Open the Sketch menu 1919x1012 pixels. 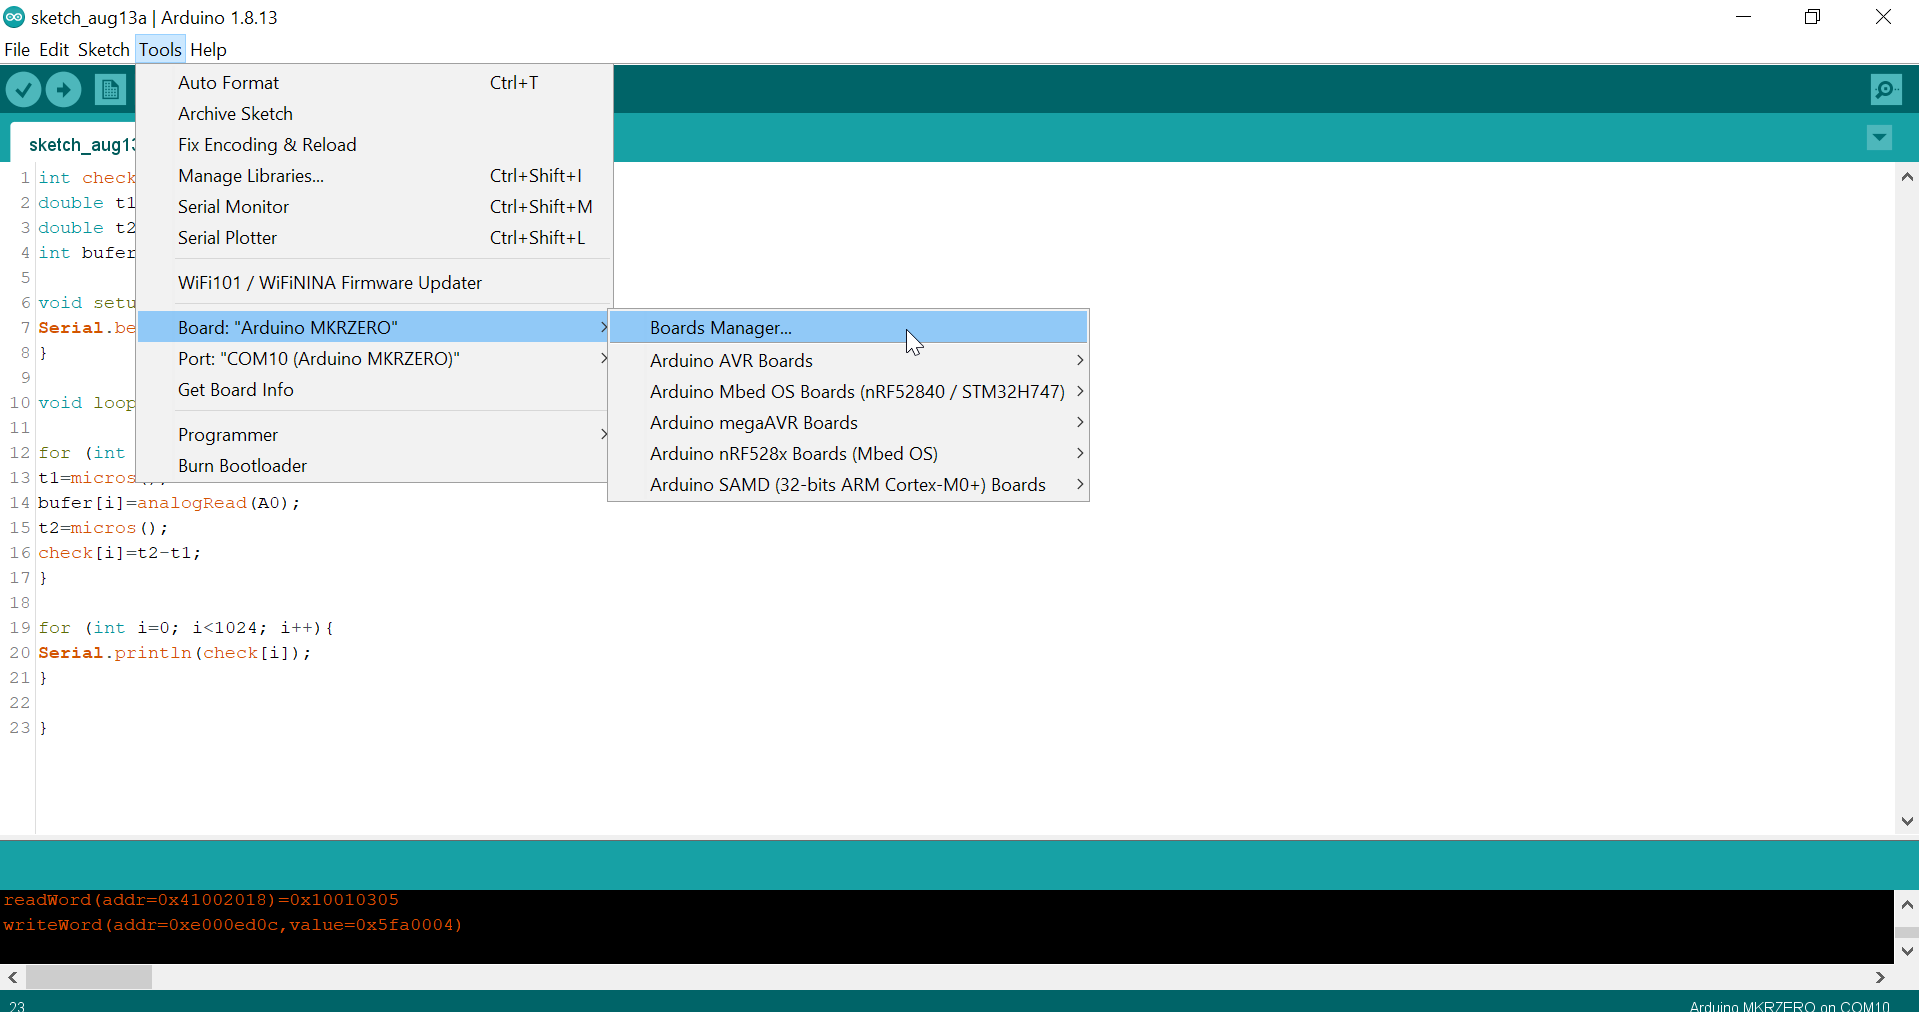point(104,49)
